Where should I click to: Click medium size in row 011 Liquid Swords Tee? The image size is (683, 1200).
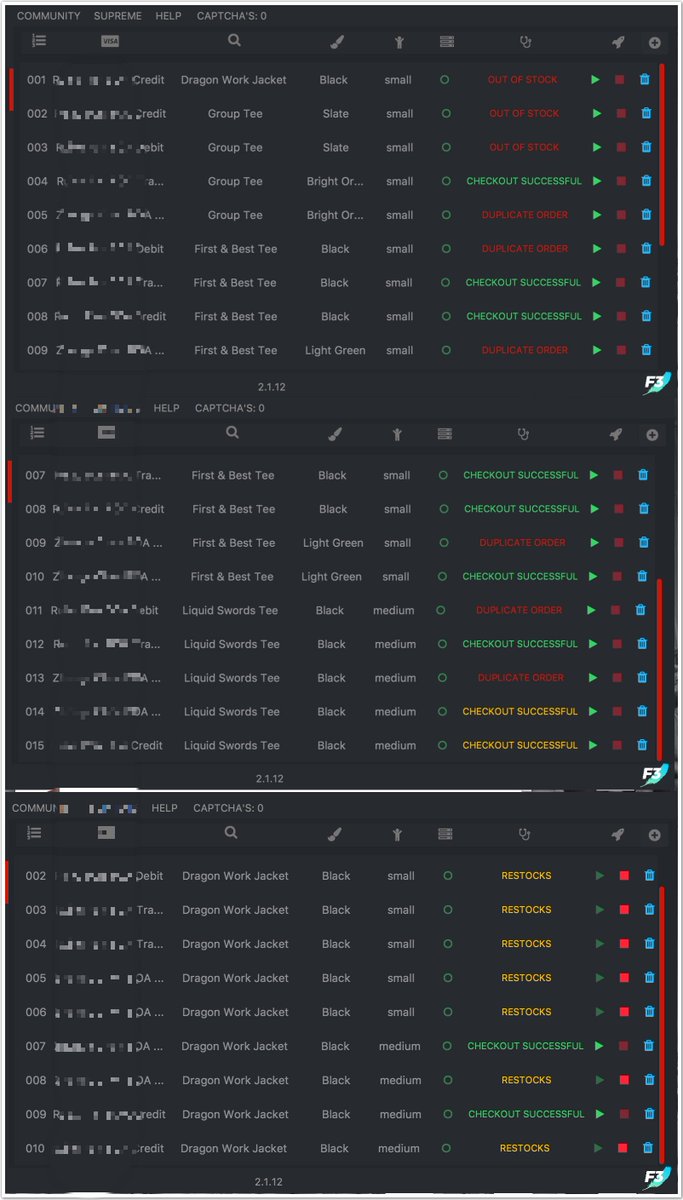point(395,610)
